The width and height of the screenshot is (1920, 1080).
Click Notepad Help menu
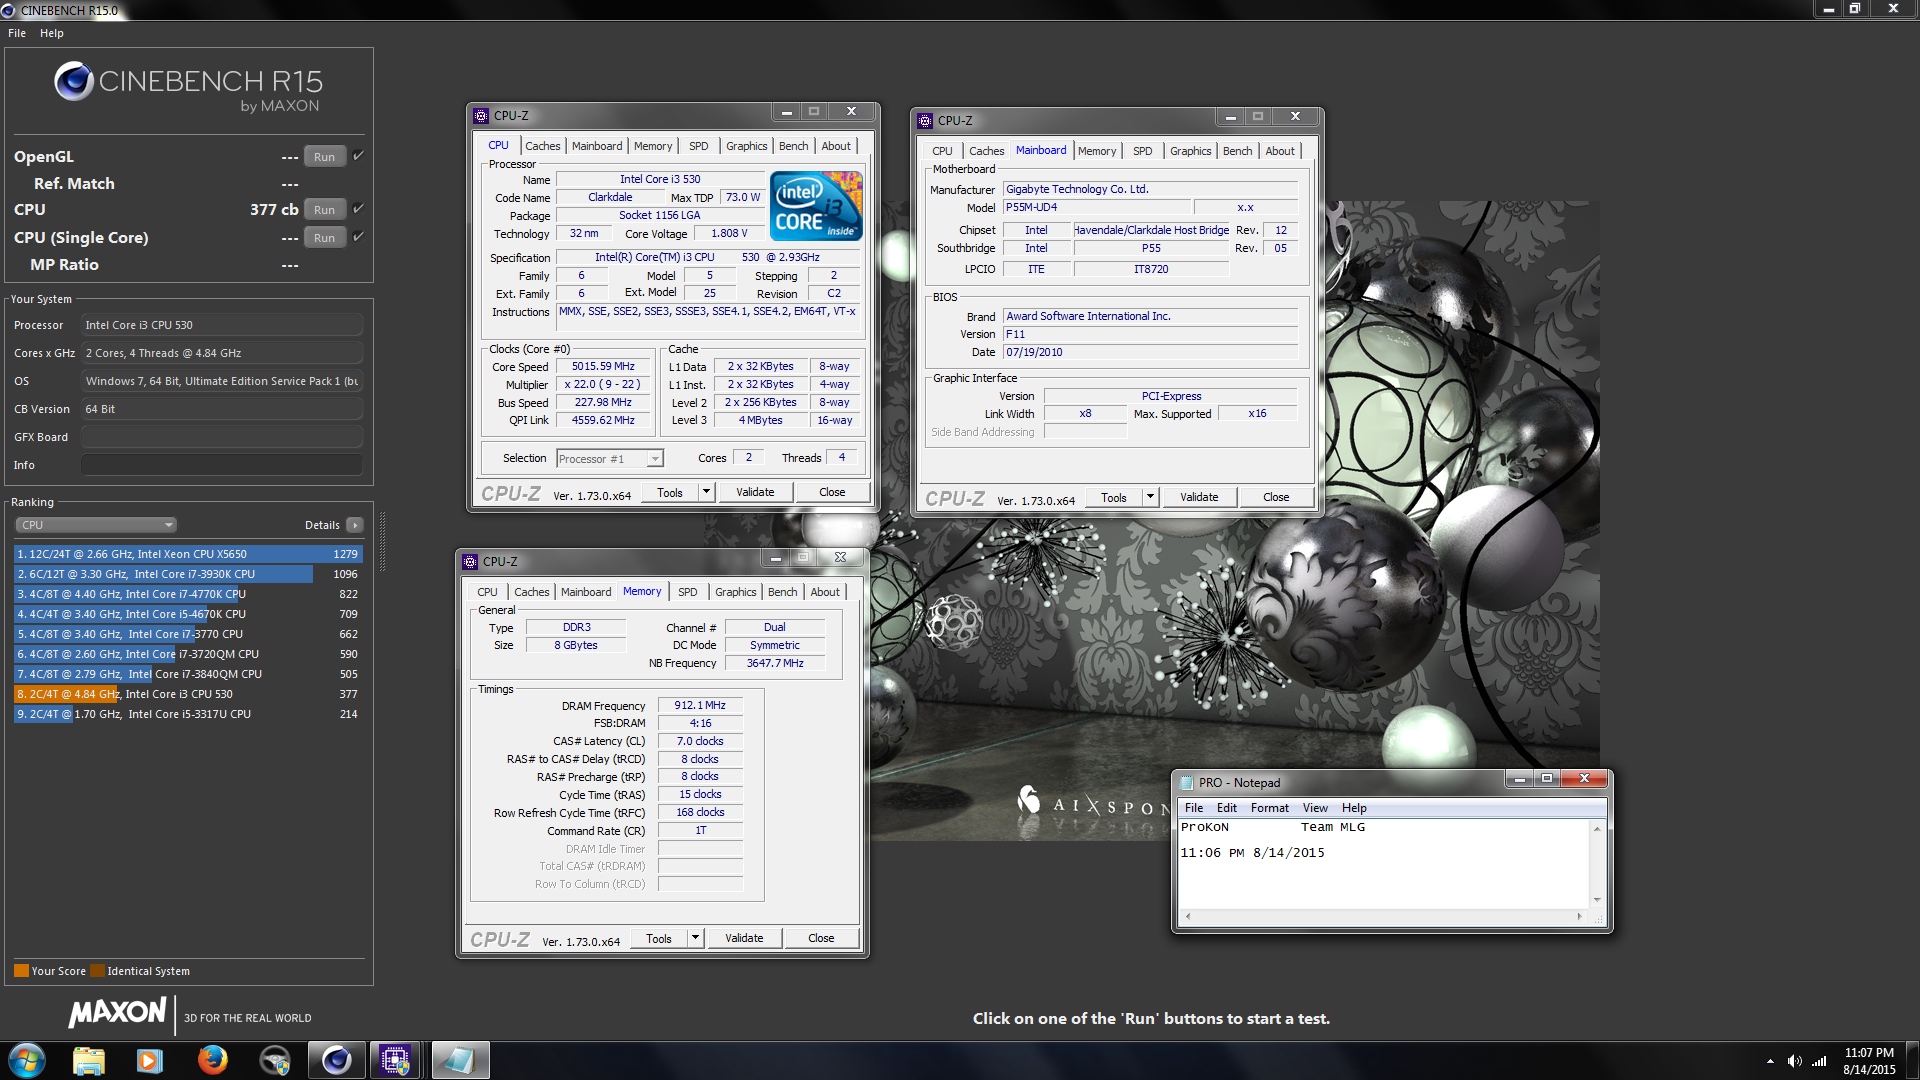pyautogui.click(x=1354, y=808)
